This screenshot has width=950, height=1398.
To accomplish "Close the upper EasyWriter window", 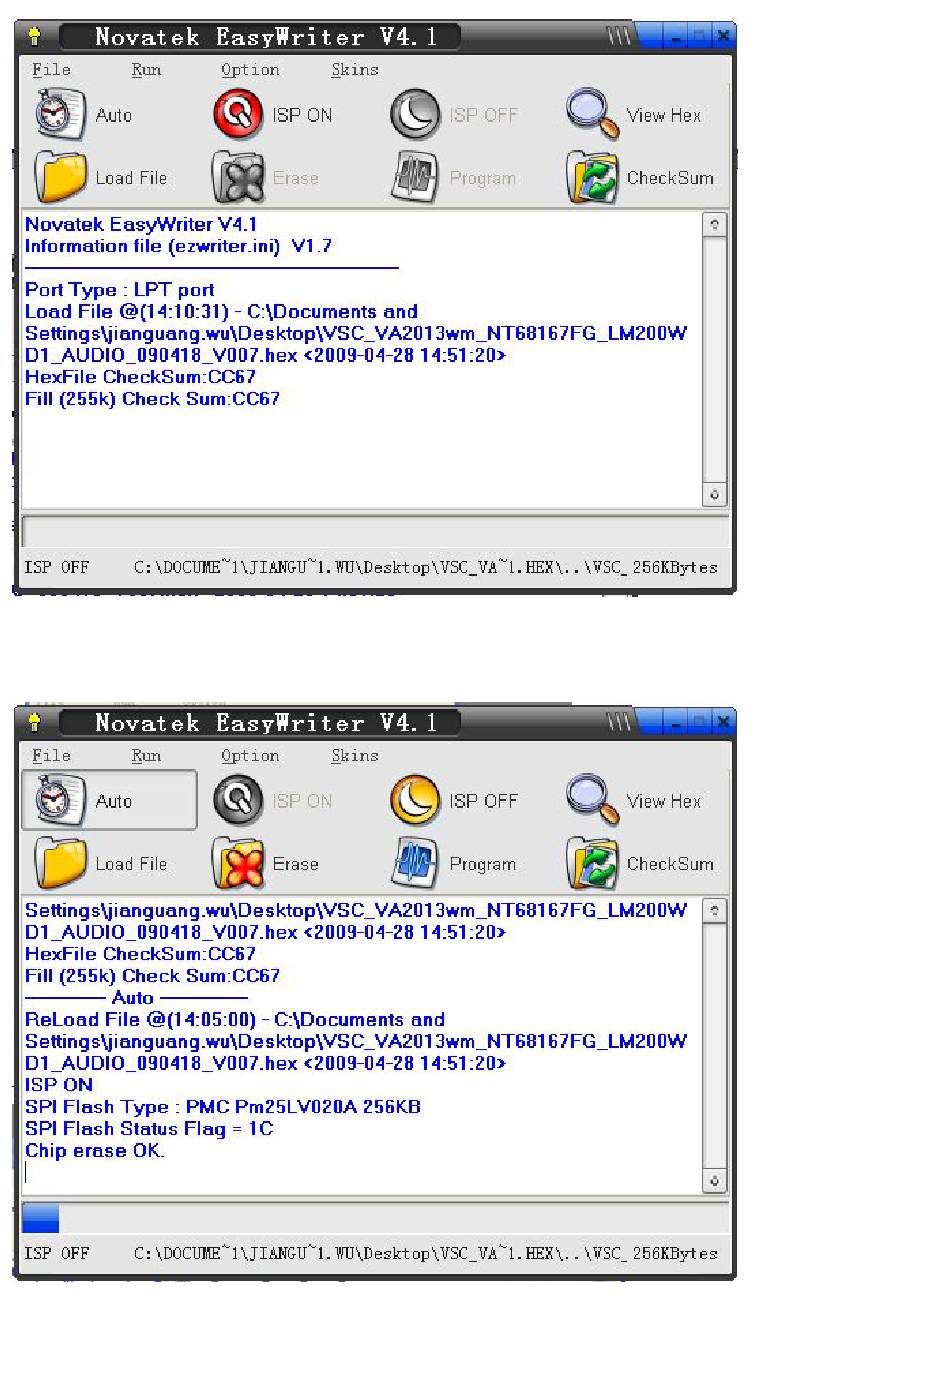I will tap(723, 37).
